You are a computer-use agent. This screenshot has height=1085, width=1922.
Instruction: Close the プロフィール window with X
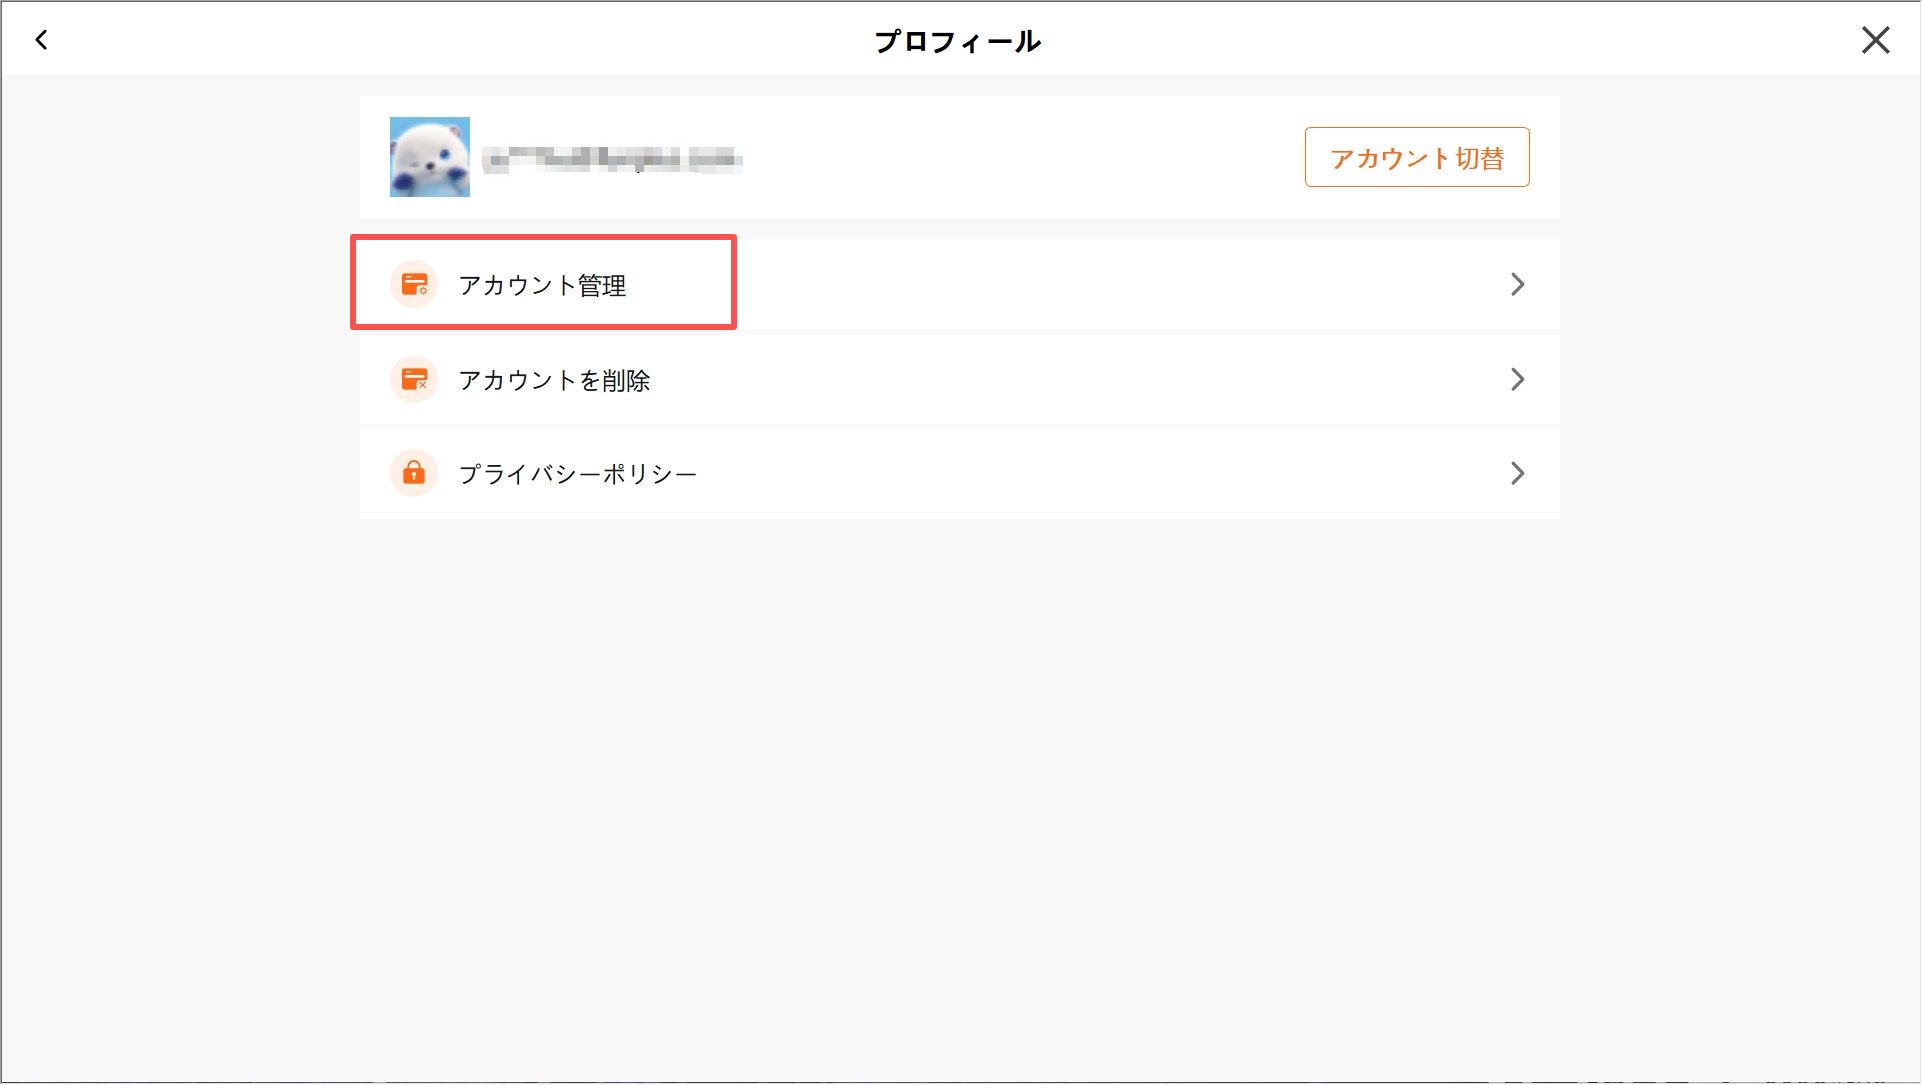1875,40
